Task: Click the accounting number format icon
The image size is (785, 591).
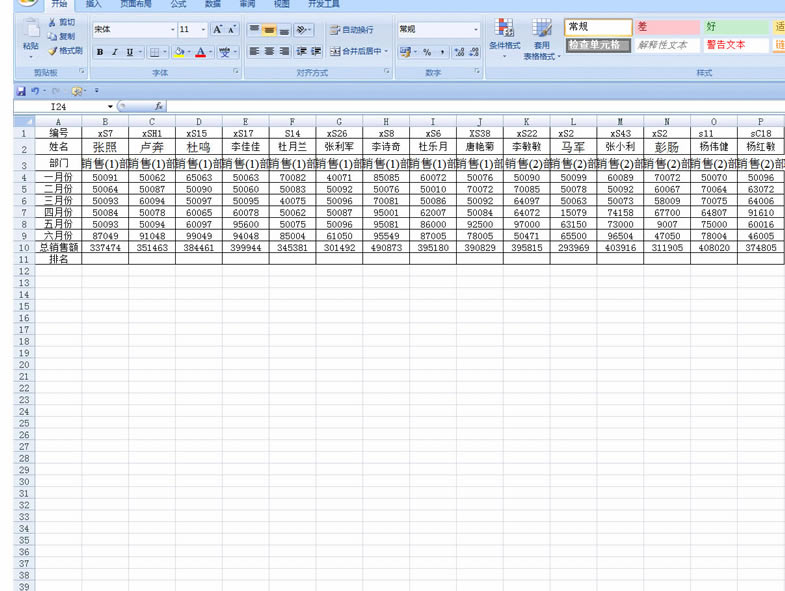Action: point(405,52)
